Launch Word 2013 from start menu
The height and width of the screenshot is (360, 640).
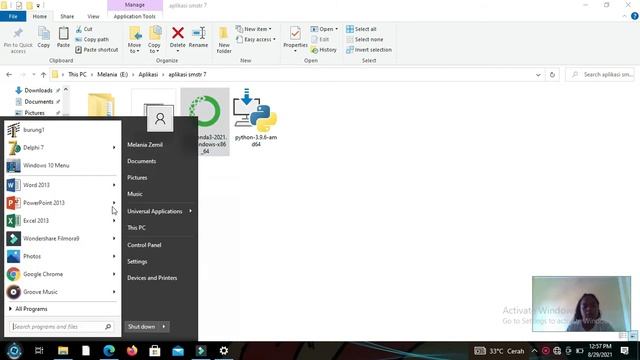pyautogui.click(x=62, y=185)
